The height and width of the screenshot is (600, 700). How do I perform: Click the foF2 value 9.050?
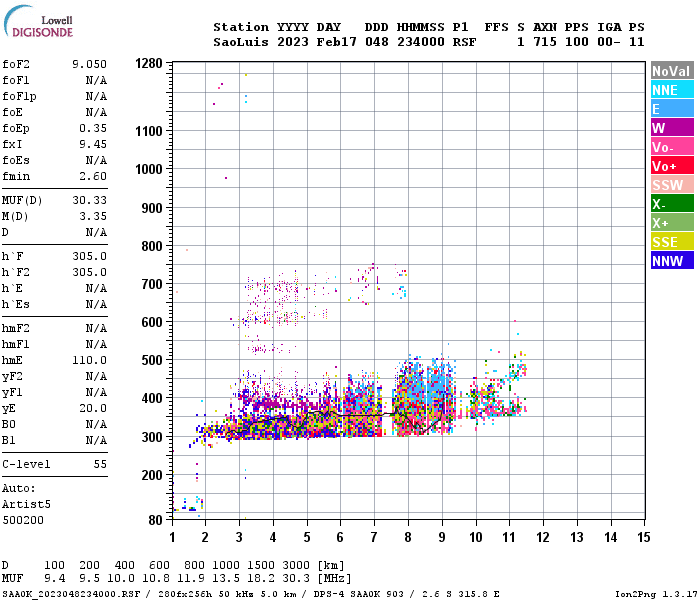pyautogui.click(x=89, y=64)
